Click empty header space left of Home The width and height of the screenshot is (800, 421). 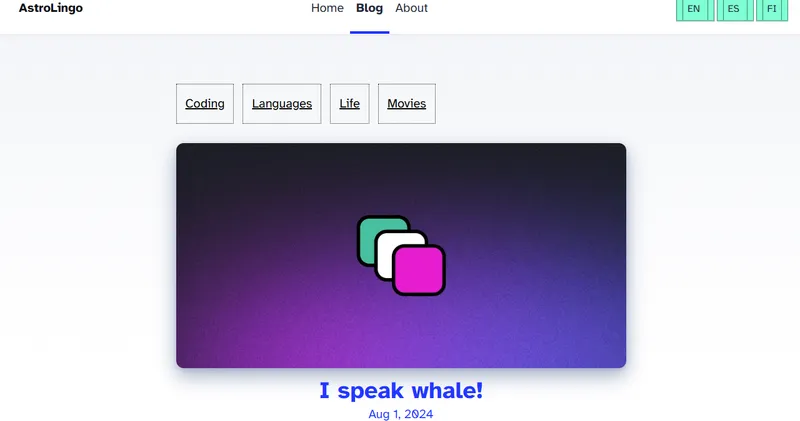click(200, 10)
